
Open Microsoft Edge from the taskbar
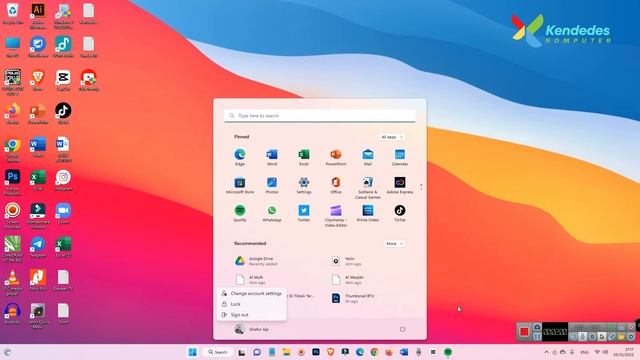(x=360, y=352)
